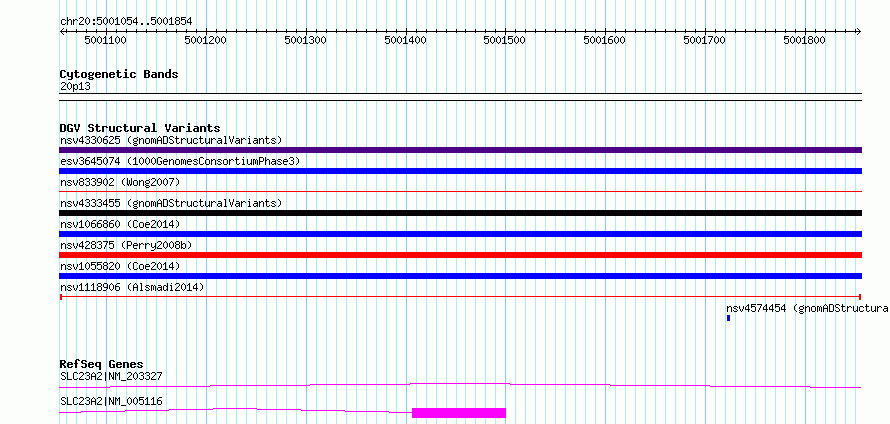
Task: Click the Cytogenetic Bands track title
Action: 119,74
